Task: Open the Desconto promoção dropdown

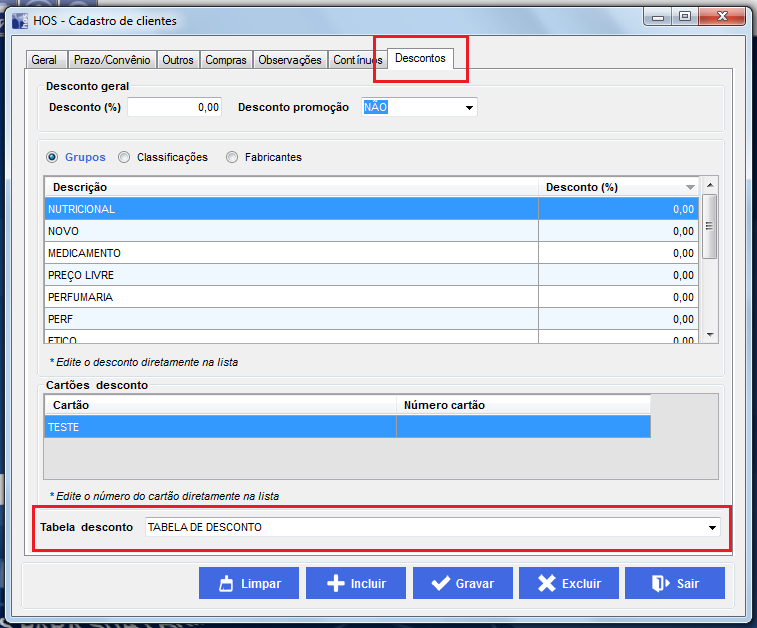Action: click(x=469, y=107)
